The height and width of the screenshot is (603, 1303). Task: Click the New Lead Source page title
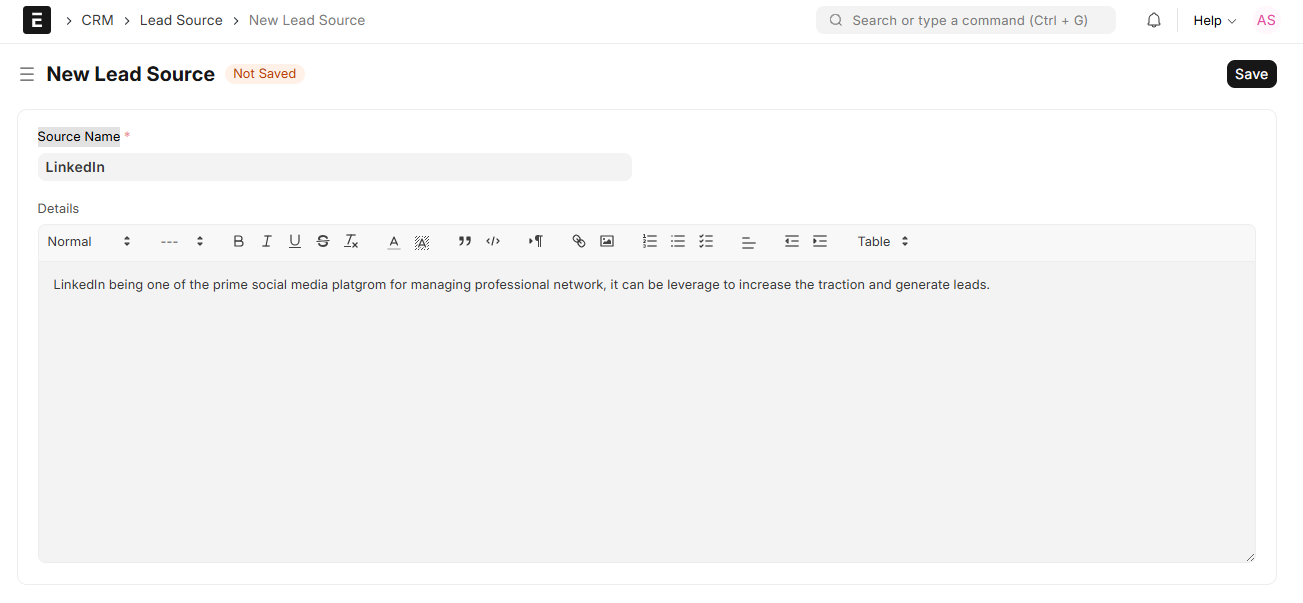click(131, 74)
